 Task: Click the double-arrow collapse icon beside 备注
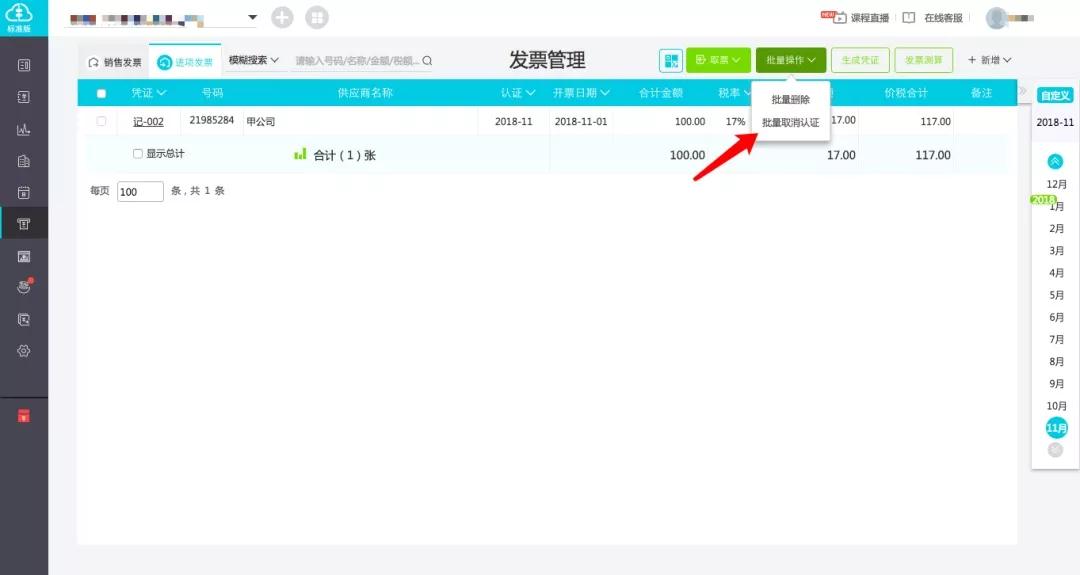(x=1024, y=92)
